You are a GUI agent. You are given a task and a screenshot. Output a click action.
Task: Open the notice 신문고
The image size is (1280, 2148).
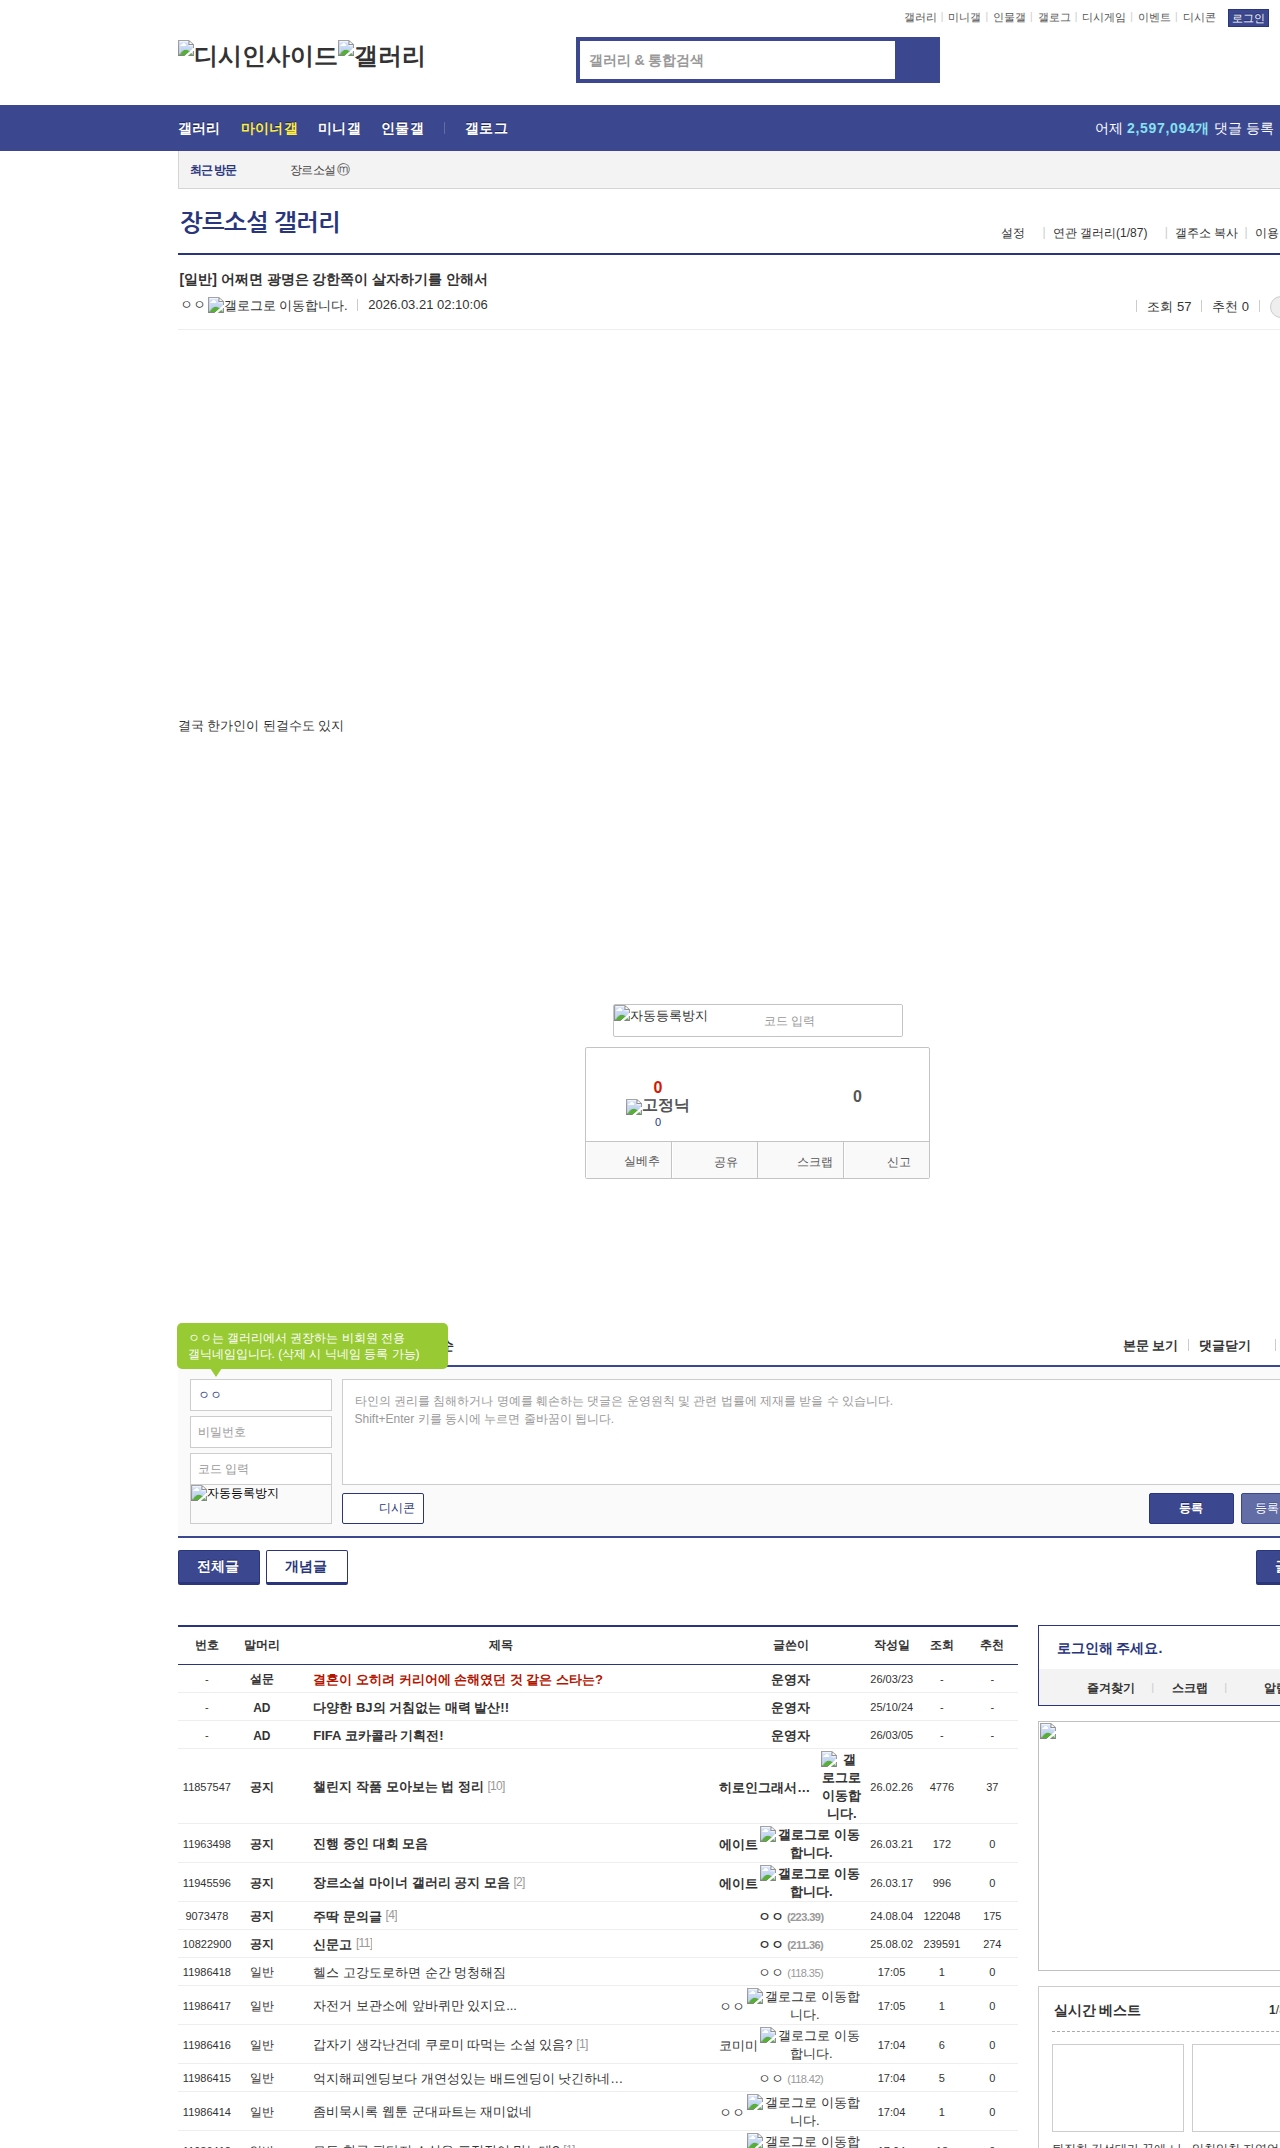tap(332, 1944)
